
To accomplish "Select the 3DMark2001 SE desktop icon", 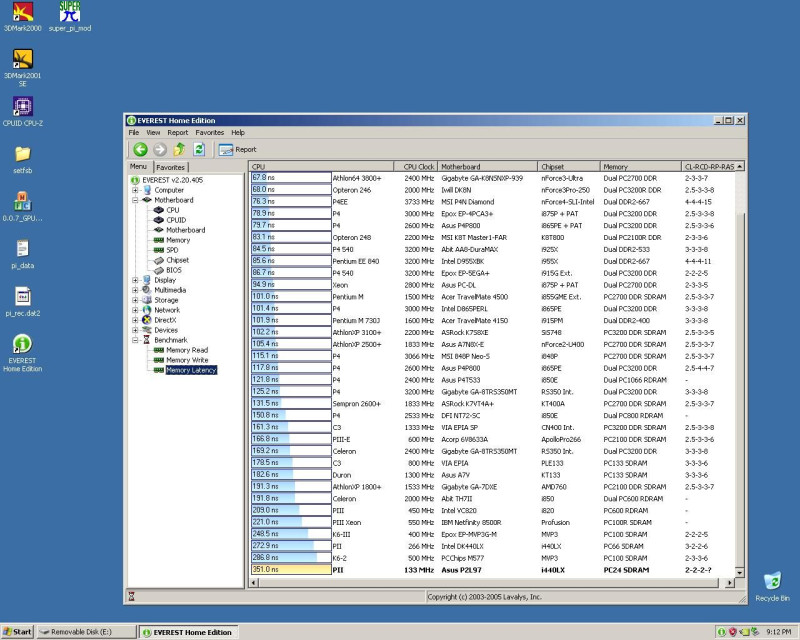I will (x=22, y=68).
